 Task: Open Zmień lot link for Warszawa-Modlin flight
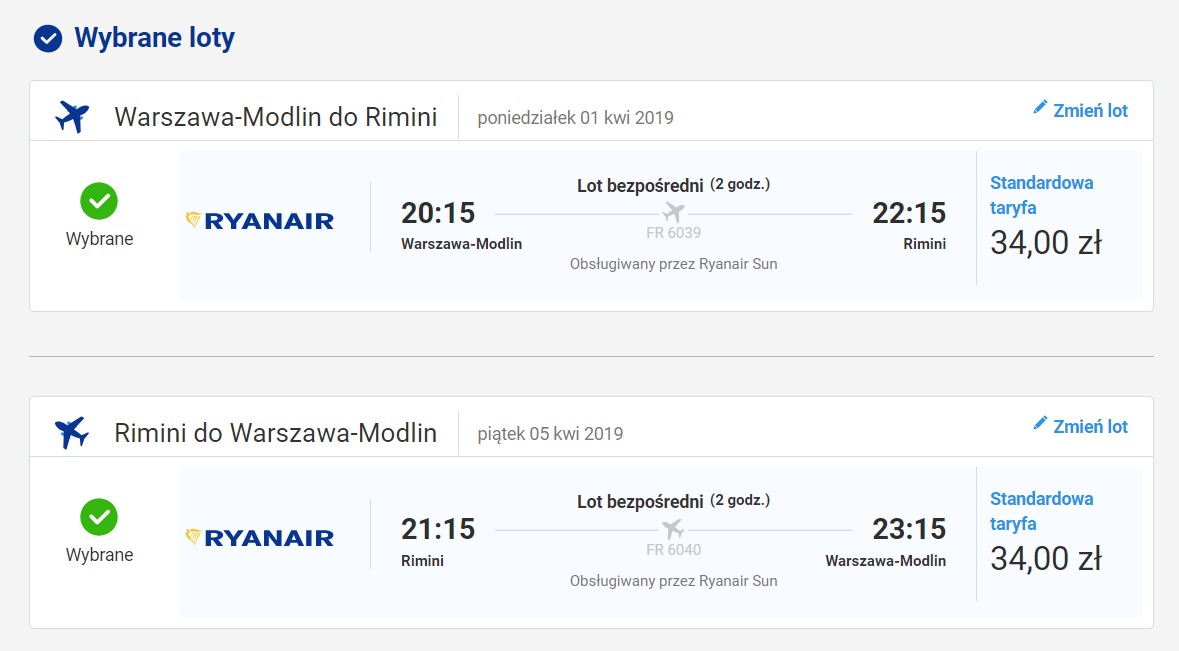1080,111
